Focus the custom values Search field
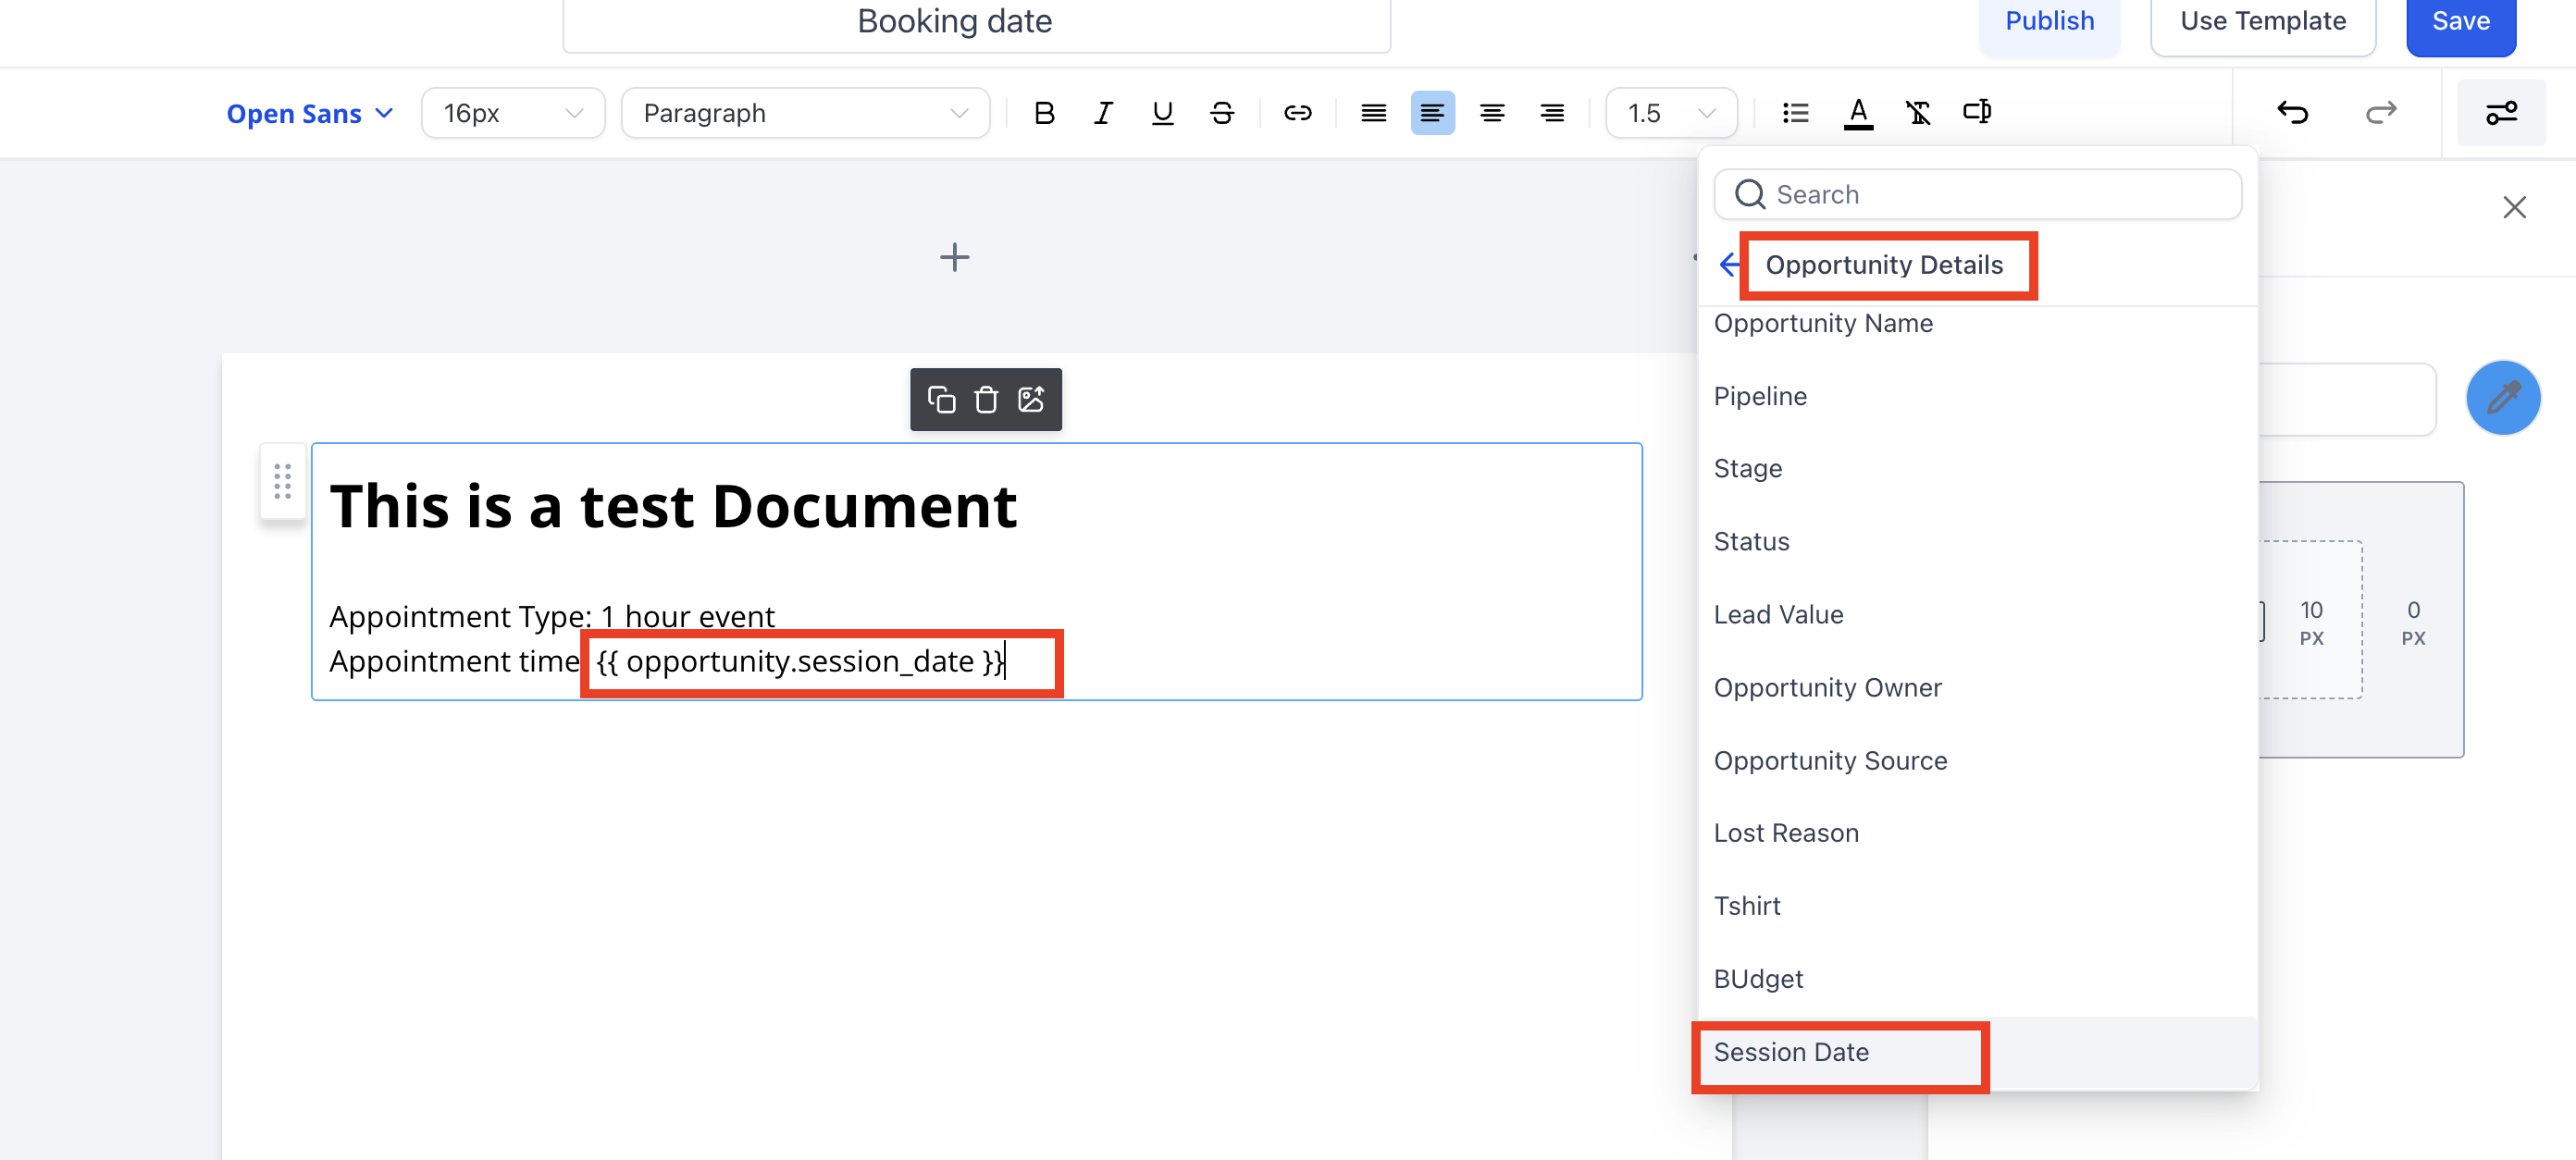The width and height of the screenshot is (2576, 1160). point(1990,194)
